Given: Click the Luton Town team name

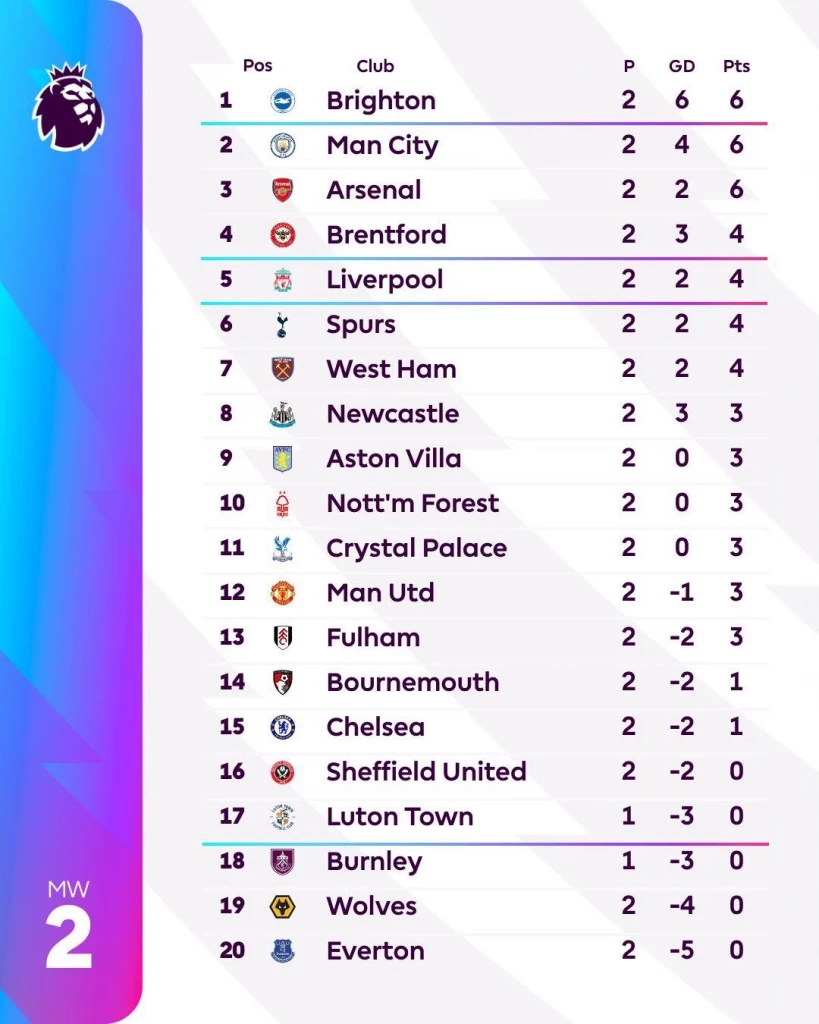Looking at the screenshot, I should (x=400, y=817).
